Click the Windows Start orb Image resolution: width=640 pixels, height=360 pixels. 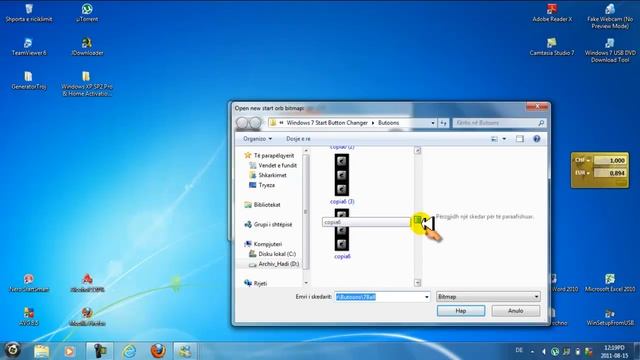[13, 350]
